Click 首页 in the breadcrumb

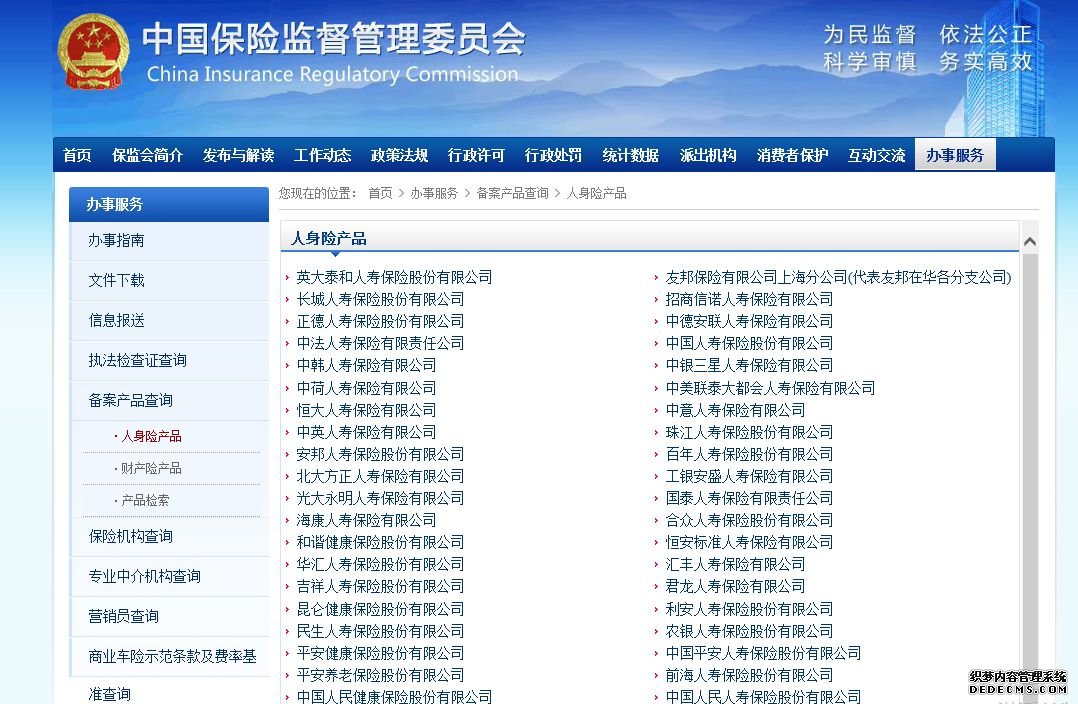tap(380, 193)
